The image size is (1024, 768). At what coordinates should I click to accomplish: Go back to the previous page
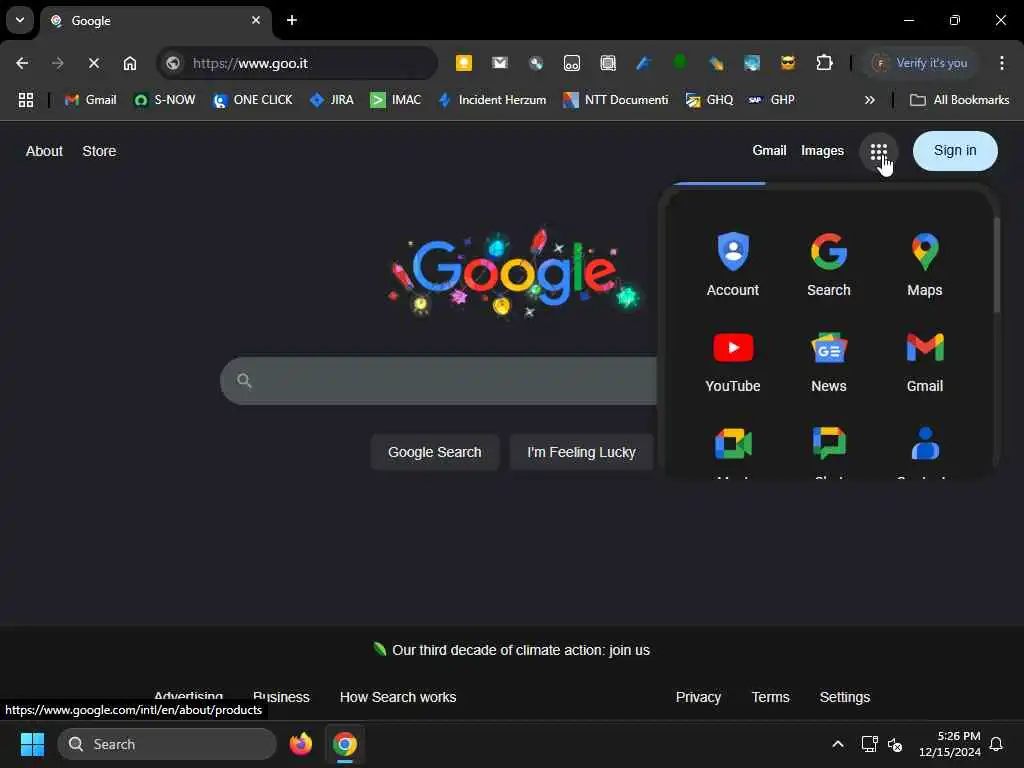click(x=22, y=63)
